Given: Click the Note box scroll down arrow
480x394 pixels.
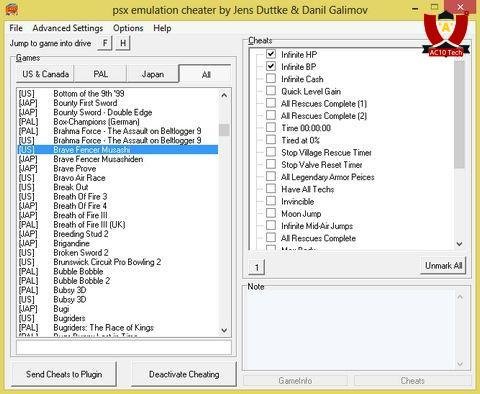Looking at the screenshot, I should (460, 364).
